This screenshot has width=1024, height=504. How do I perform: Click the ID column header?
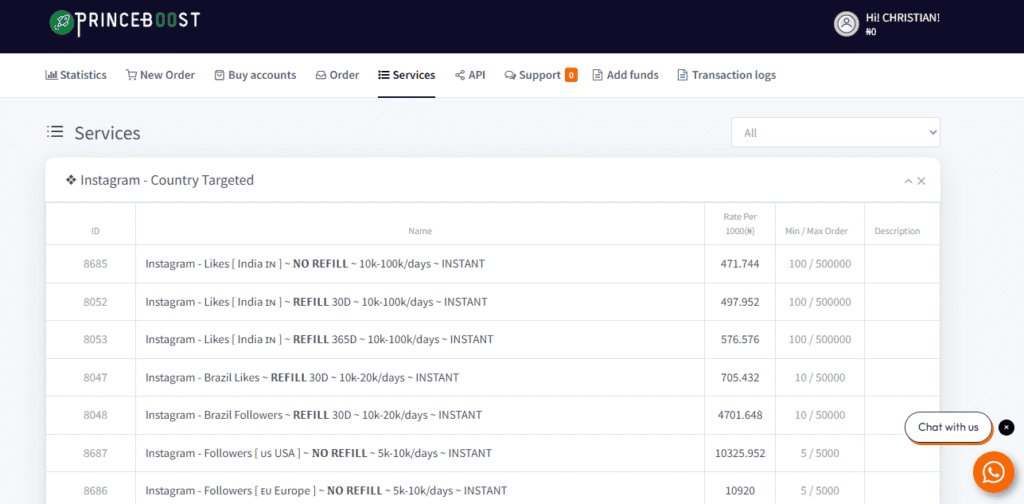click(x=95, y=231)
